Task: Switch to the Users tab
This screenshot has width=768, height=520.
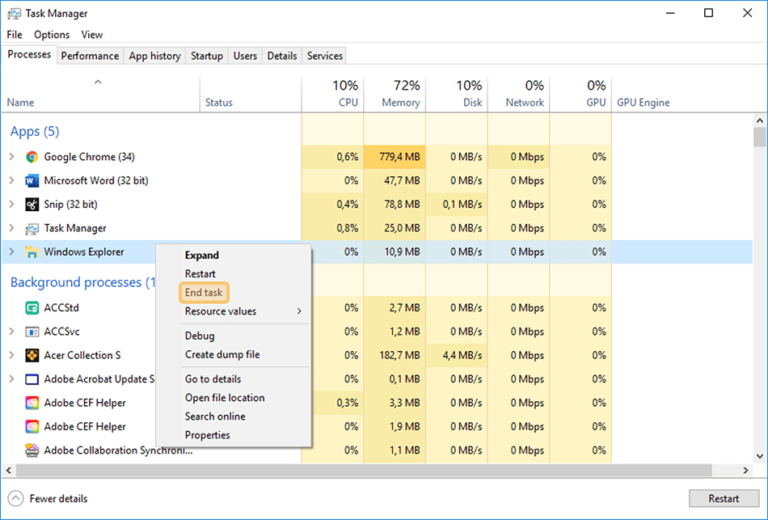Action: click(245, 56)
